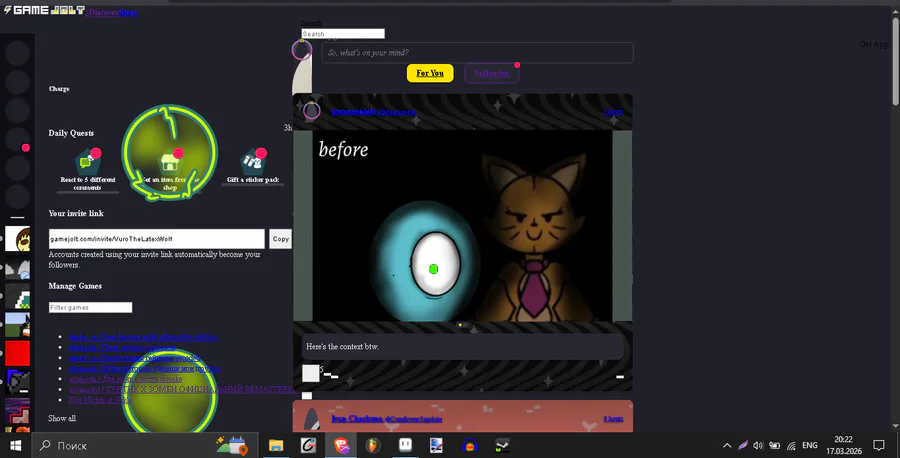Open the G-shaped app taskbar icon
The width and height of the screenshot is (900, 458).
[x=308, y=445]
